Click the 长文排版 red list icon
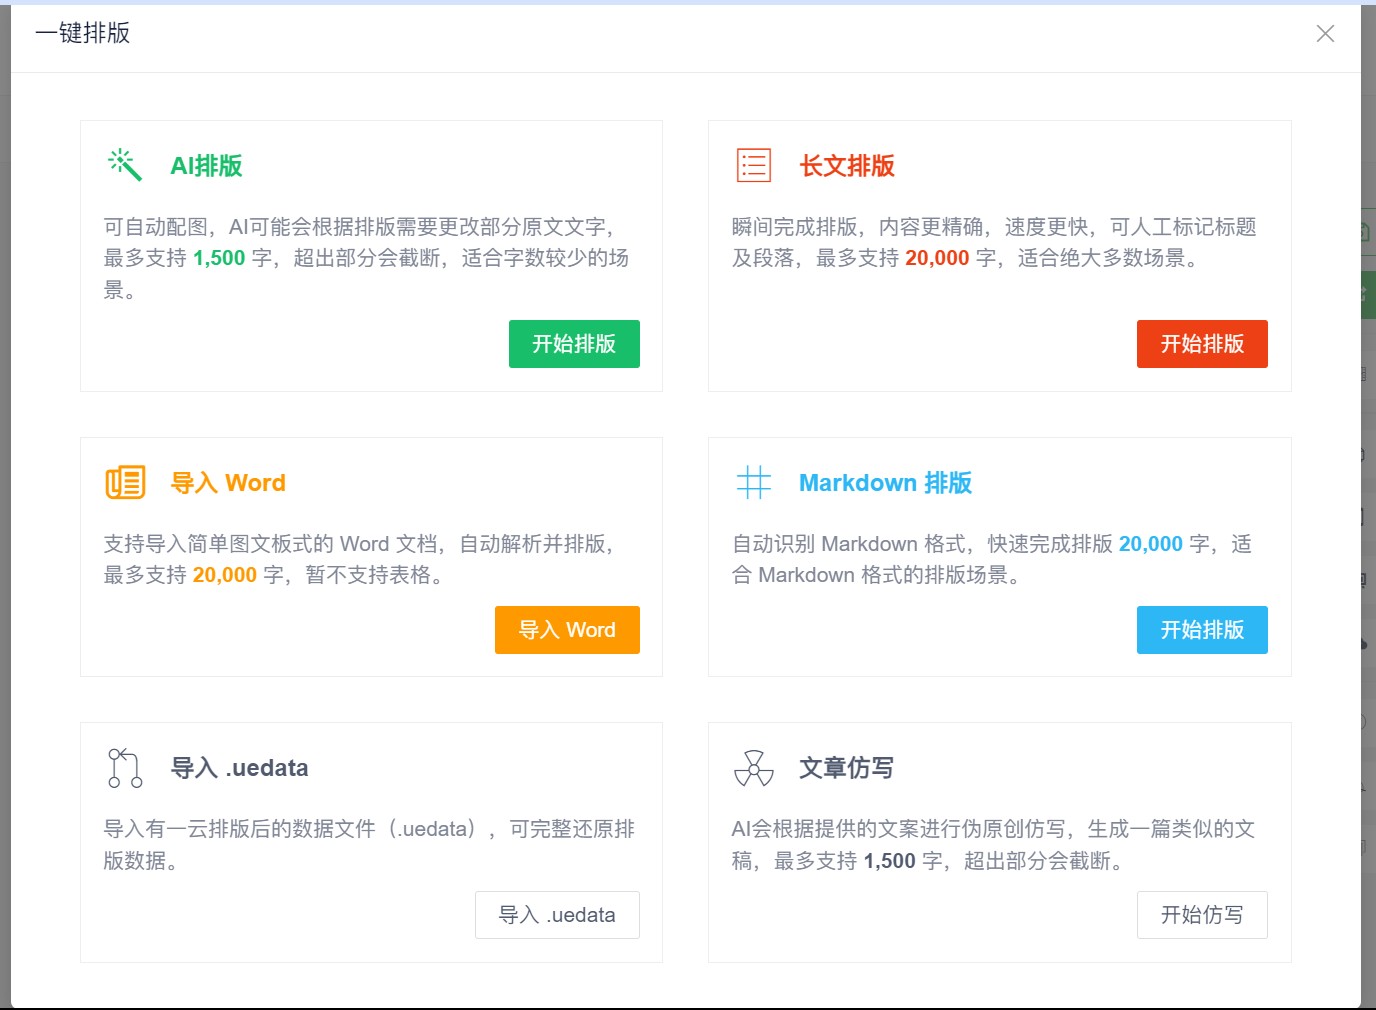This screenshot has height=1010, width=1376. click(753, 165)
